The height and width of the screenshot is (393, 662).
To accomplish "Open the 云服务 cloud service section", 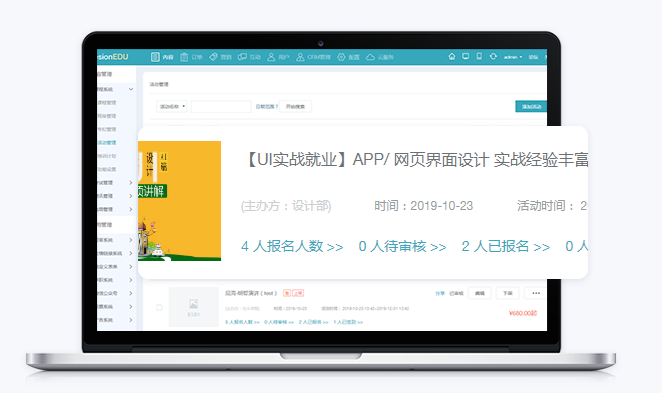I will click(380, 57).
